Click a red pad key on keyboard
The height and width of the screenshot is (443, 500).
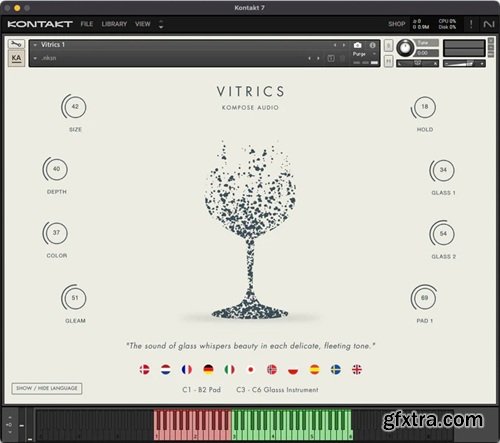(x=192, y=425)
